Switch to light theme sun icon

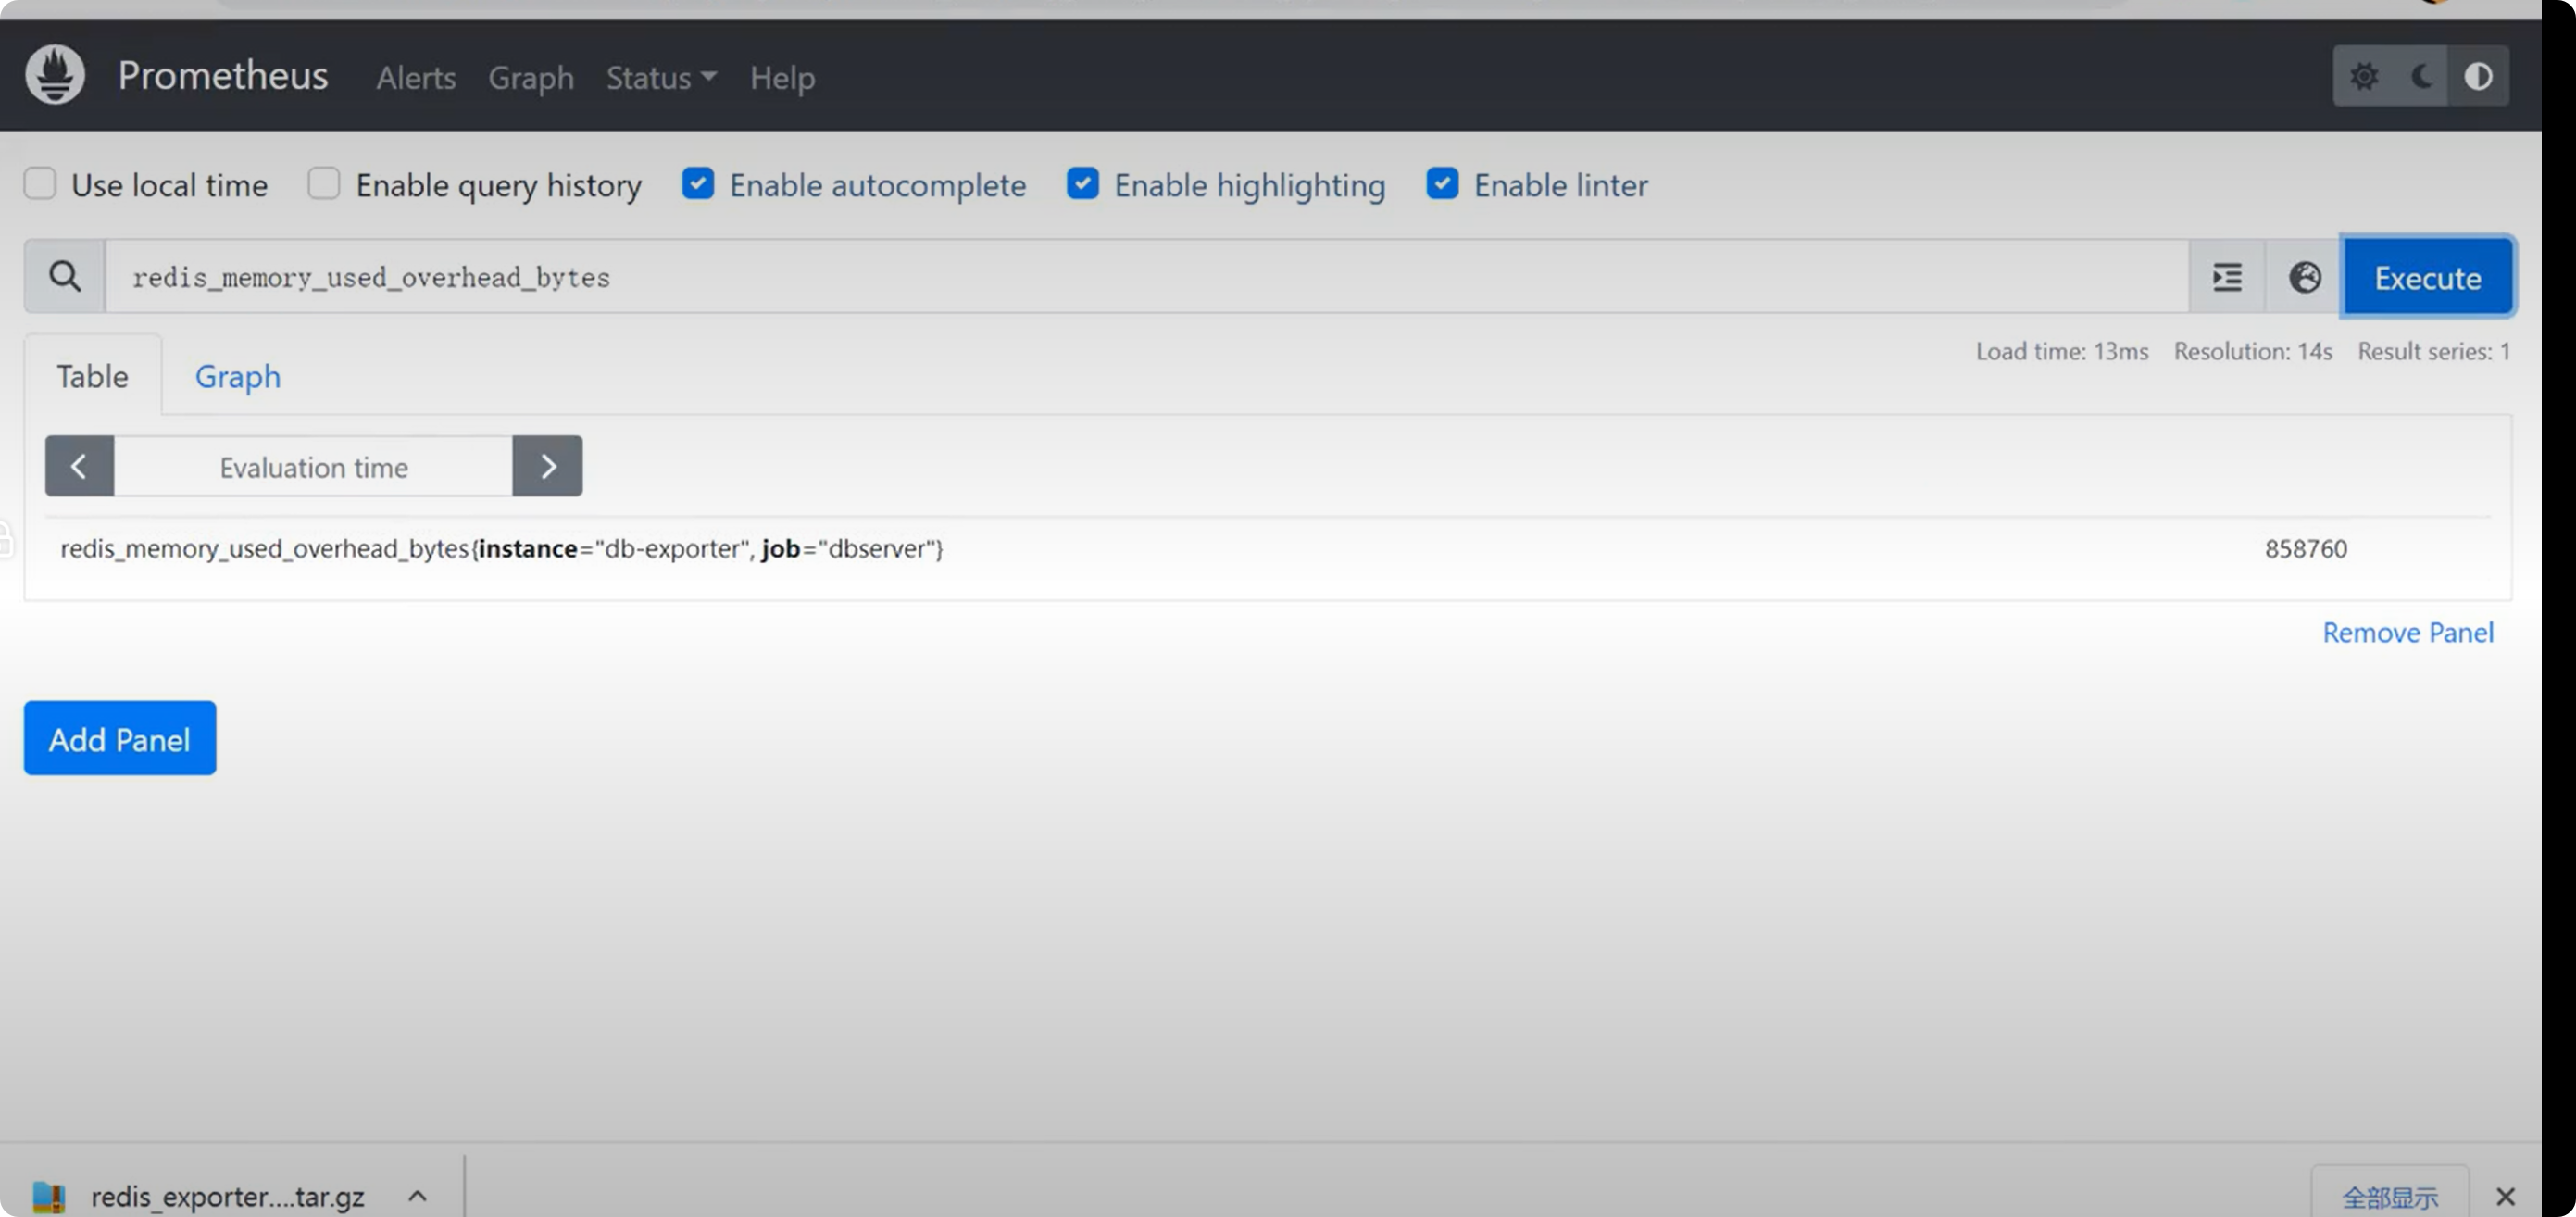click(2363, 76)
